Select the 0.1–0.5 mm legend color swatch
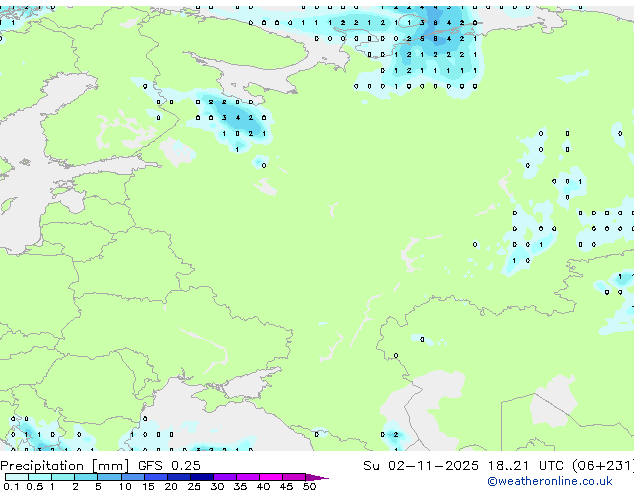 coord(17,477)
